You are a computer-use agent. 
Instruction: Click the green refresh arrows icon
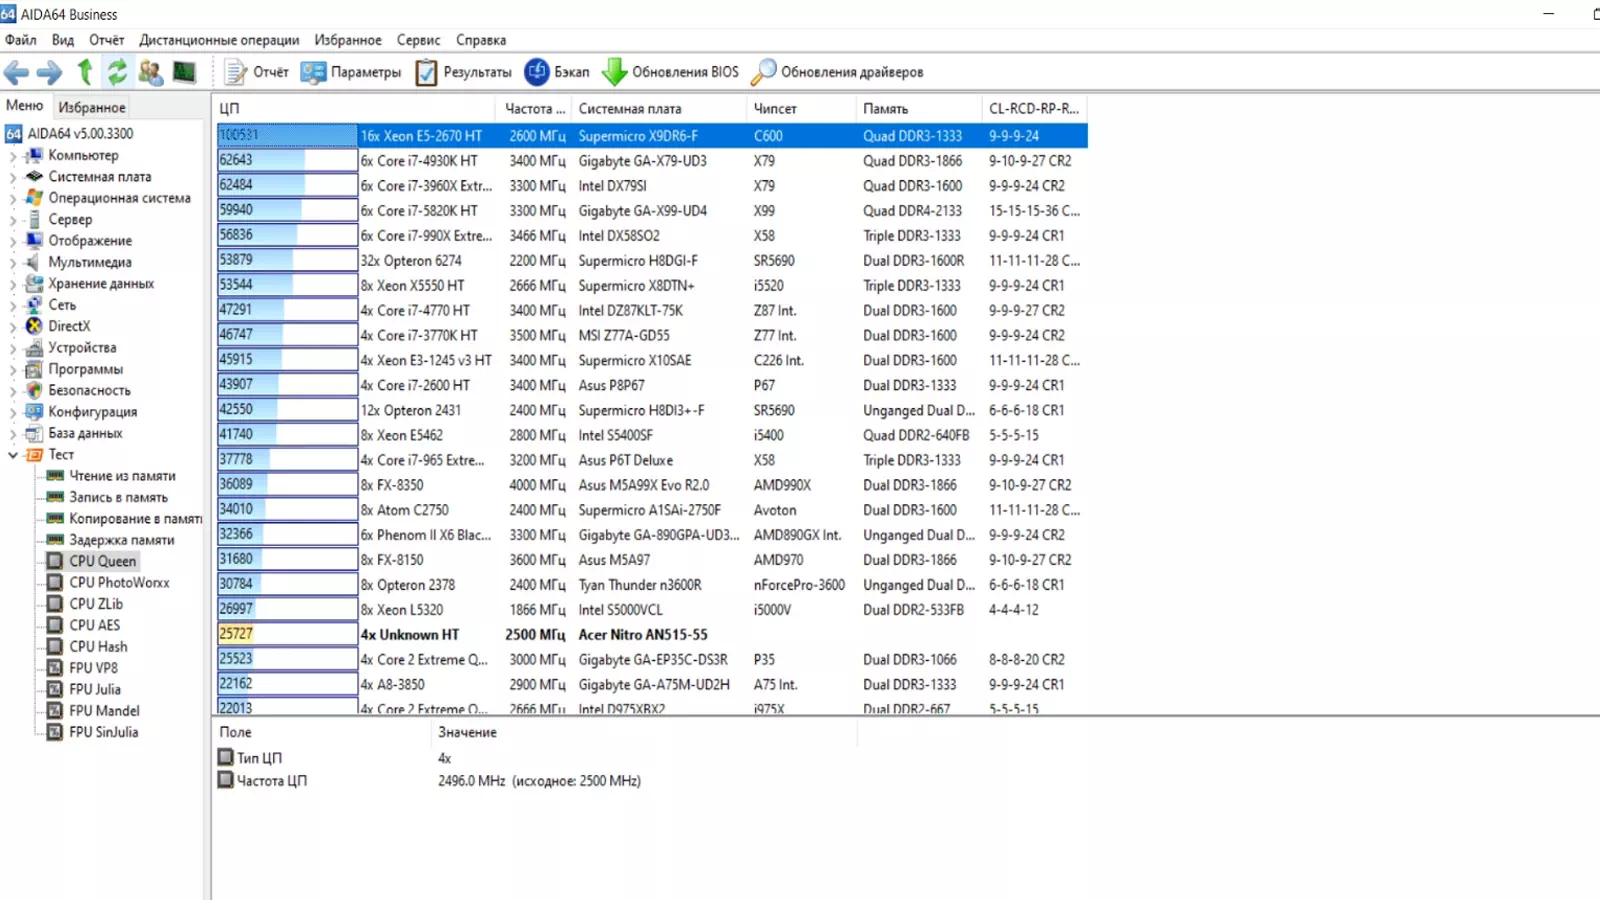117,72
